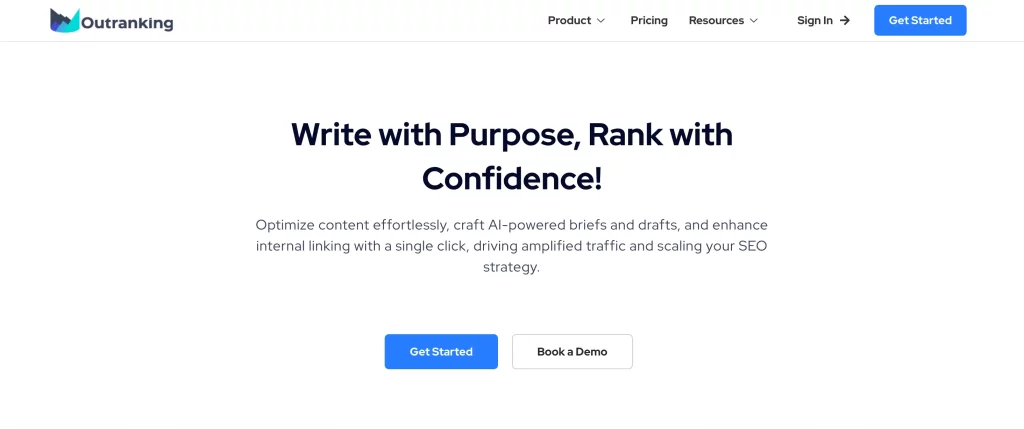Click the word "strategy." ending the description
The height and width of the screenshot is (429, 1024).
(x=511, y=268)
